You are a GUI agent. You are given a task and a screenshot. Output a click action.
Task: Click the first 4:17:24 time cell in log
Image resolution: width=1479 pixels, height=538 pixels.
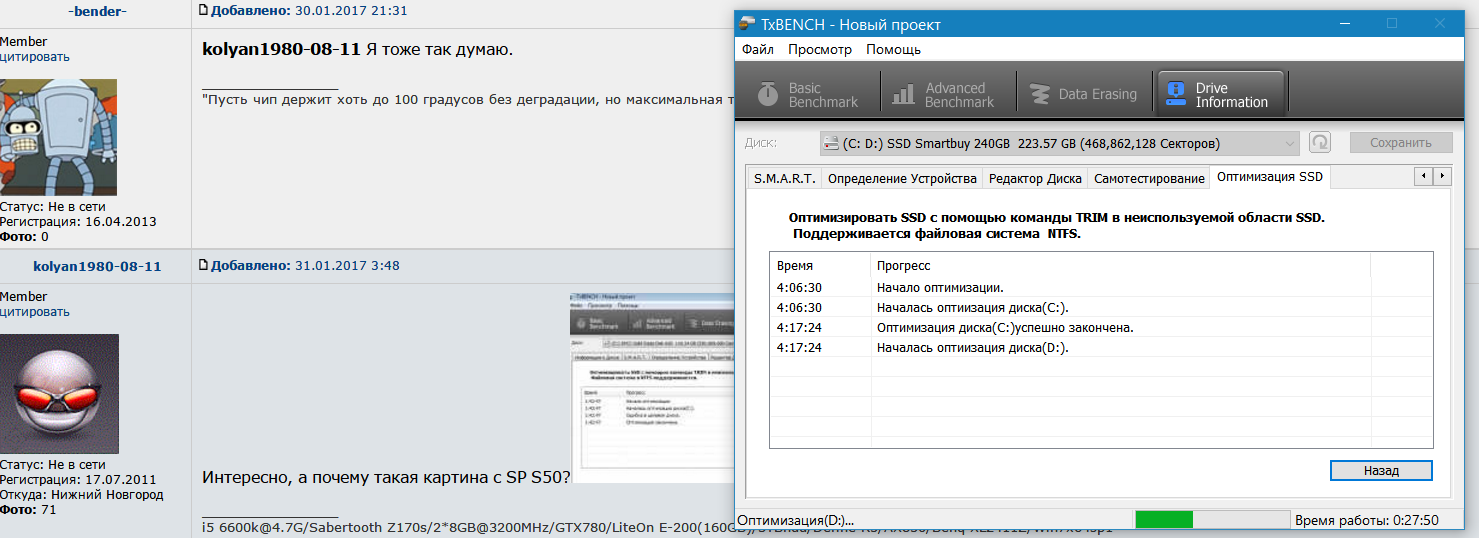click(x=799, y=328)
